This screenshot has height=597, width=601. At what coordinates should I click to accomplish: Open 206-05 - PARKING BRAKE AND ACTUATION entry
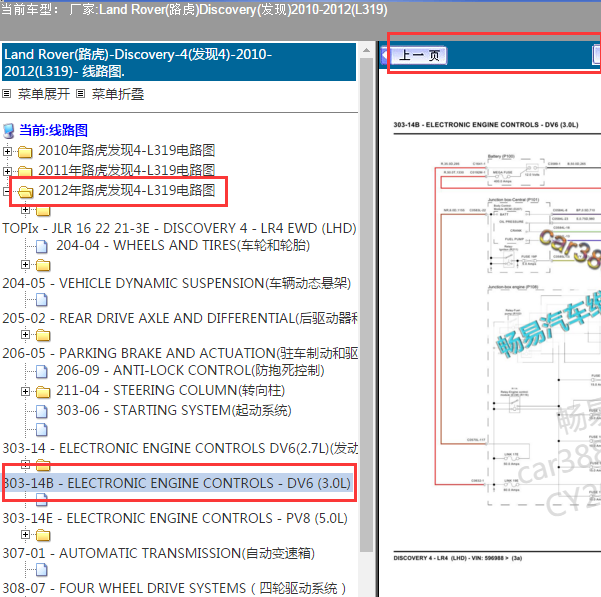point(180,353)
